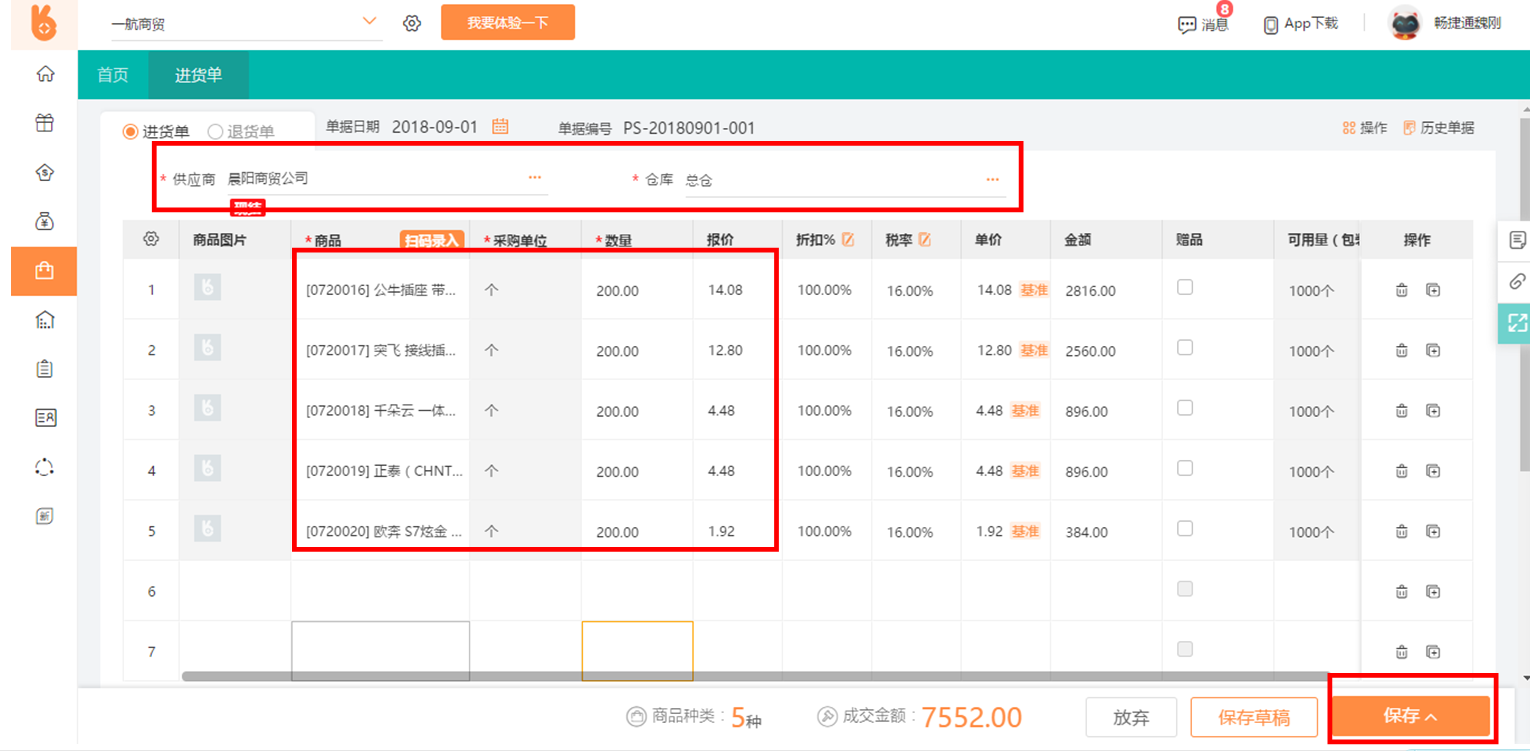Image resolution: width=1530 pixels, height=751 pixels.
Task: Edit the discount % column icon
Action: [x=848, y=240]
